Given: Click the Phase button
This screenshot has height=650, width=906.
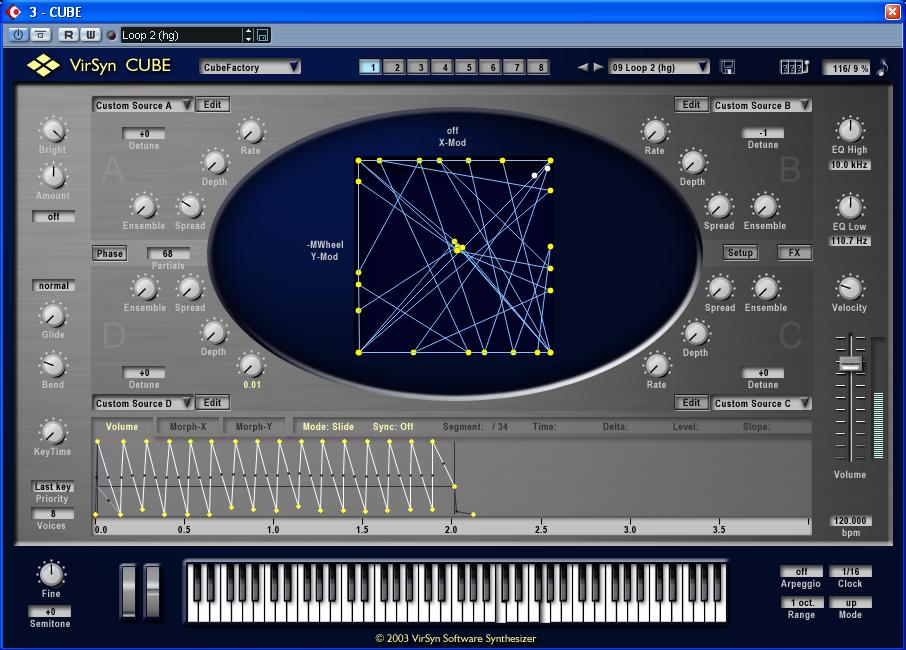Looking at the screenshot, I should coord(110,253).
